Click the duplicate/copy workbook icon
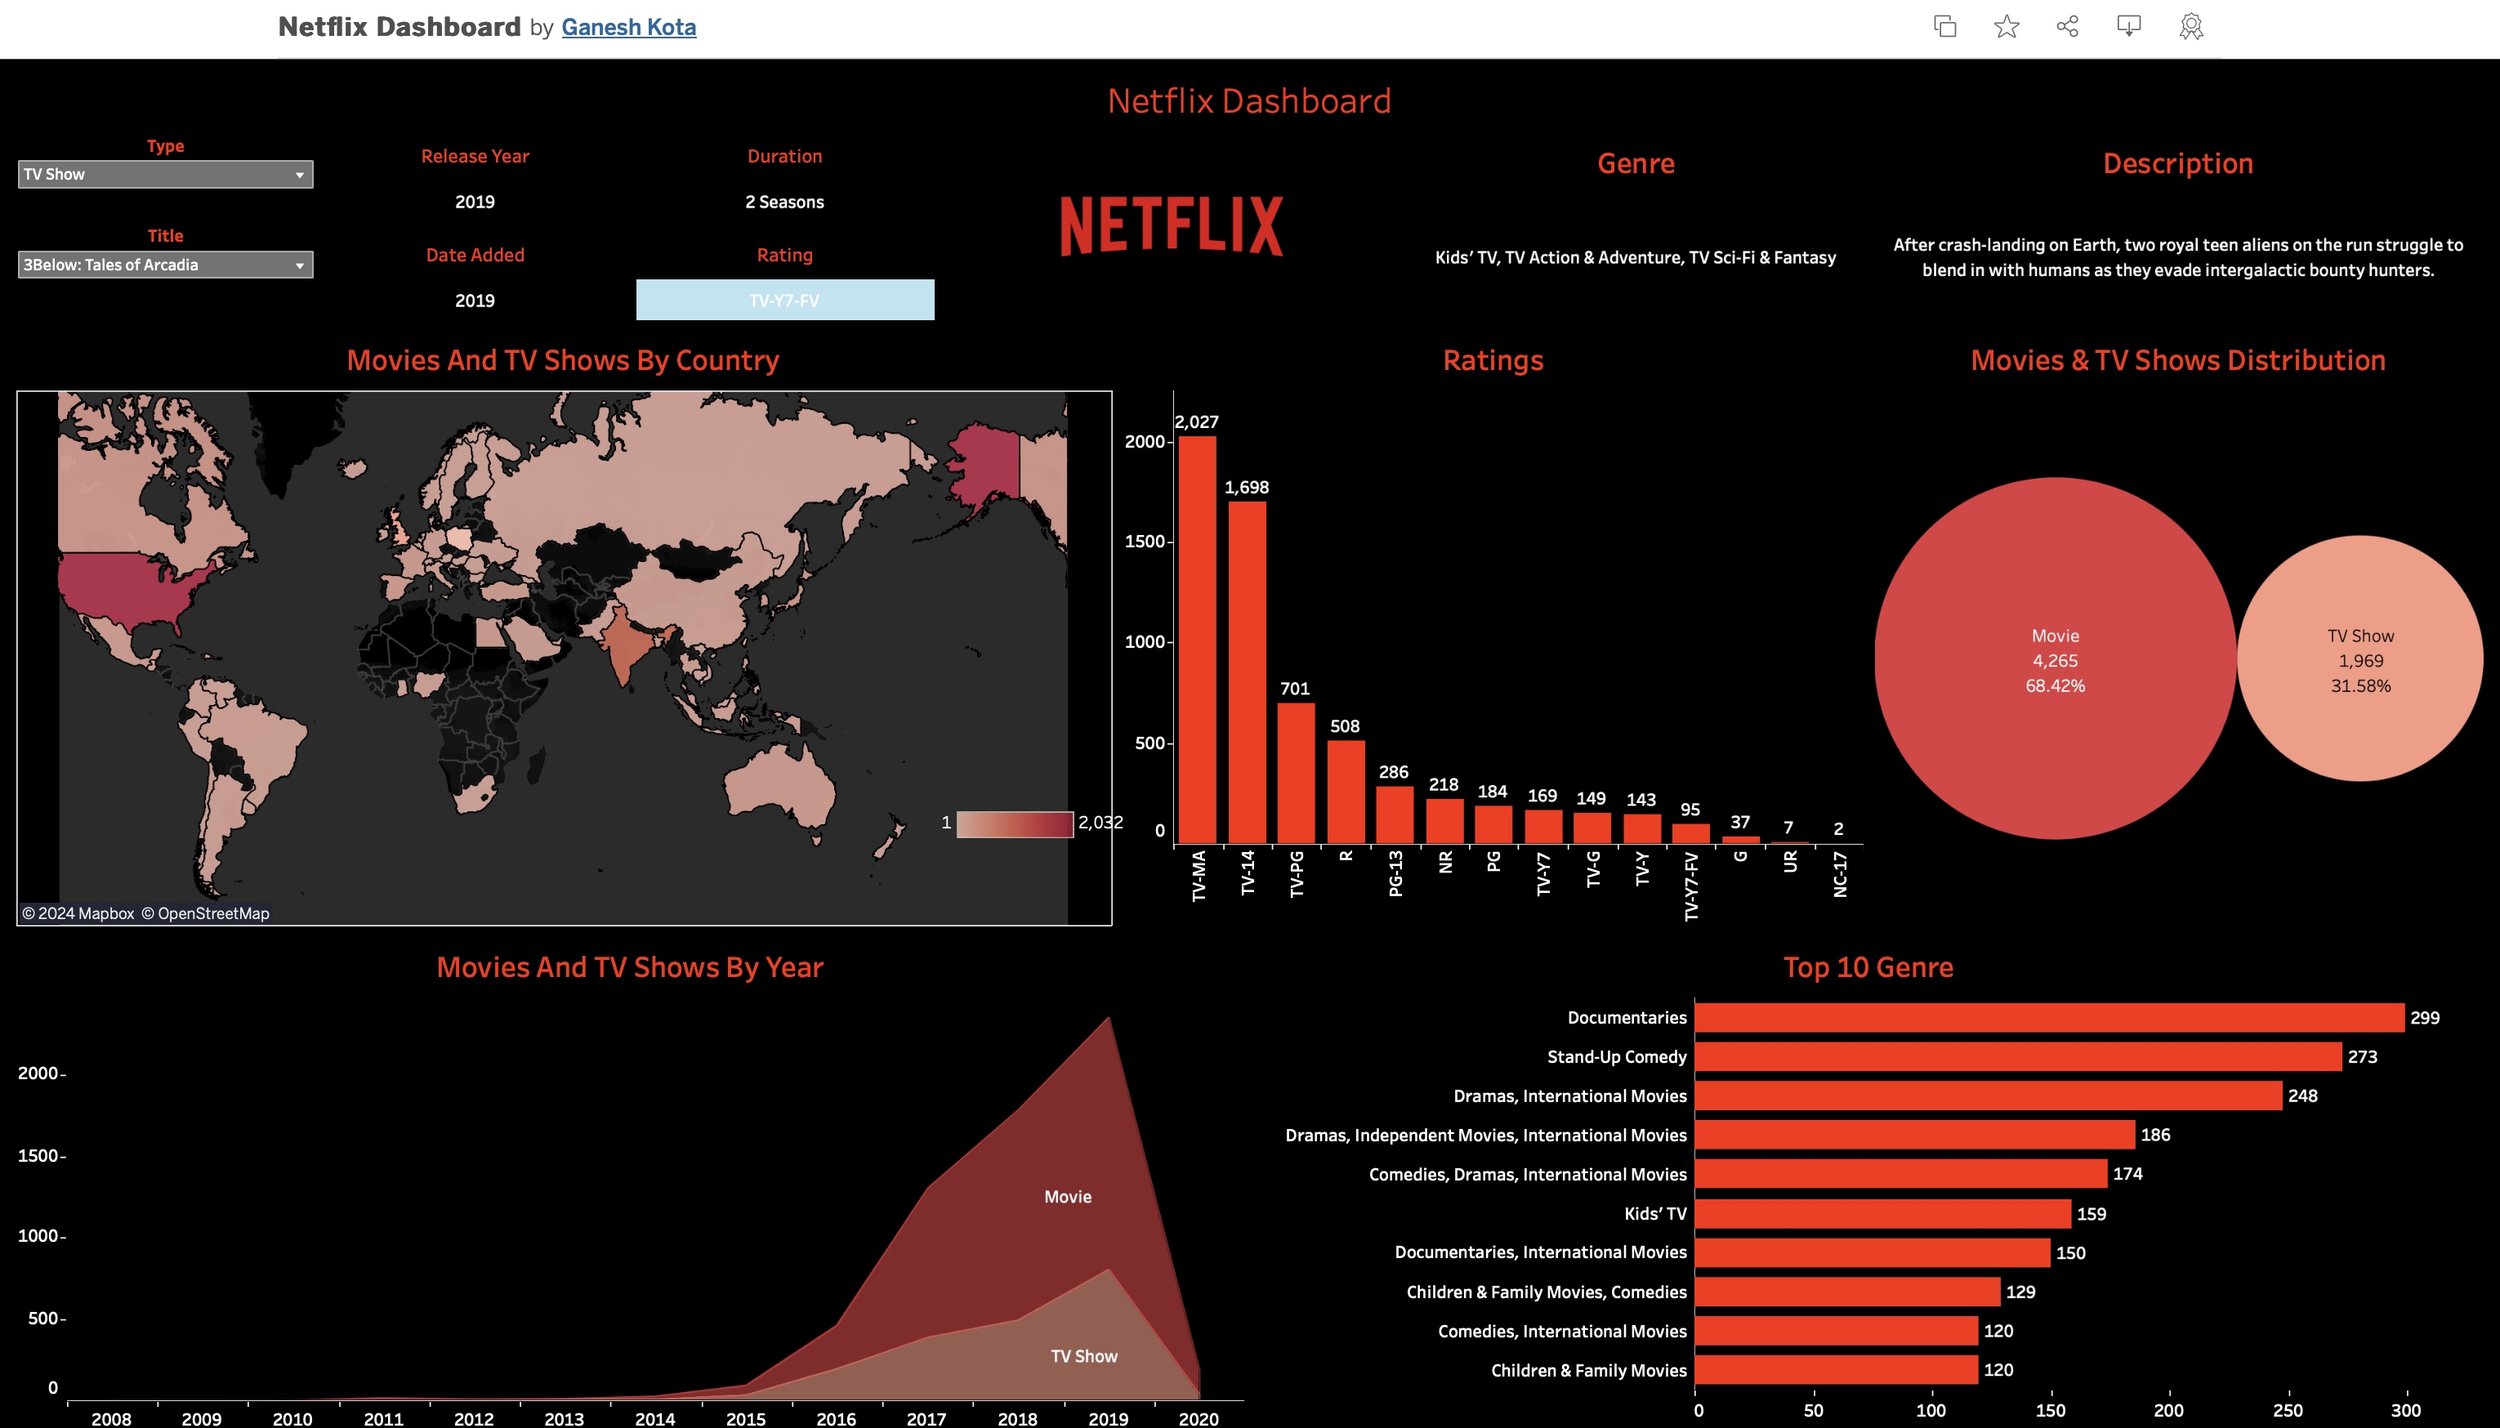 1945,26
